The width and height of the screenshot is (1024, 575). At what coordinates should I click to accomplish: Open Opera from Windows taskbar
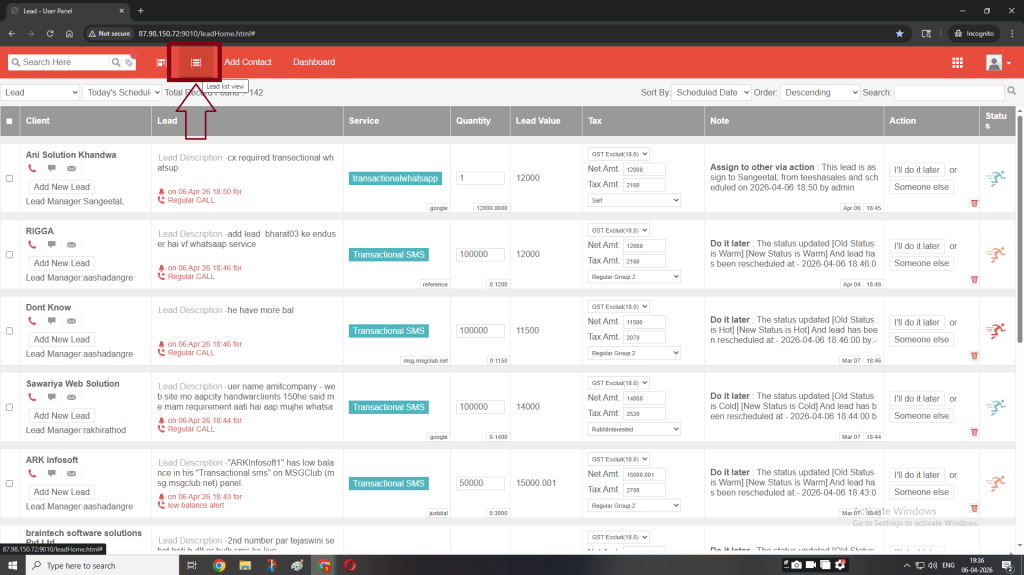point(350,565)
